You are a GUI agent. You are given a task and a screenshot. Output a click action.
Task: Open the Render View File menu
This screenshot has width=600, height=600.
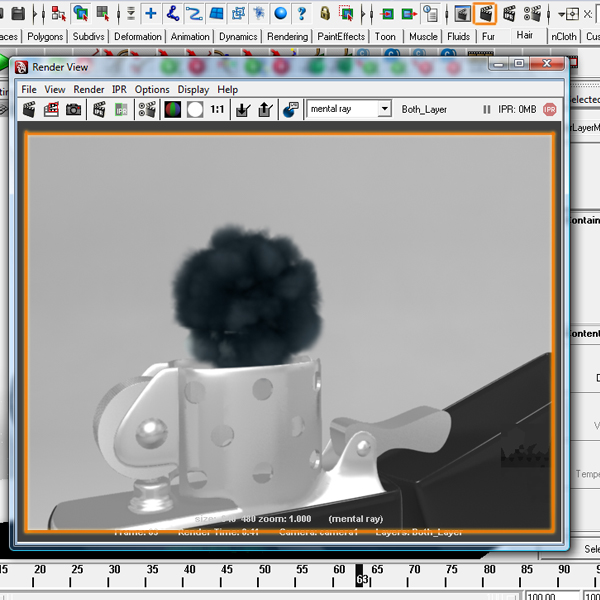tap(29, 90)
